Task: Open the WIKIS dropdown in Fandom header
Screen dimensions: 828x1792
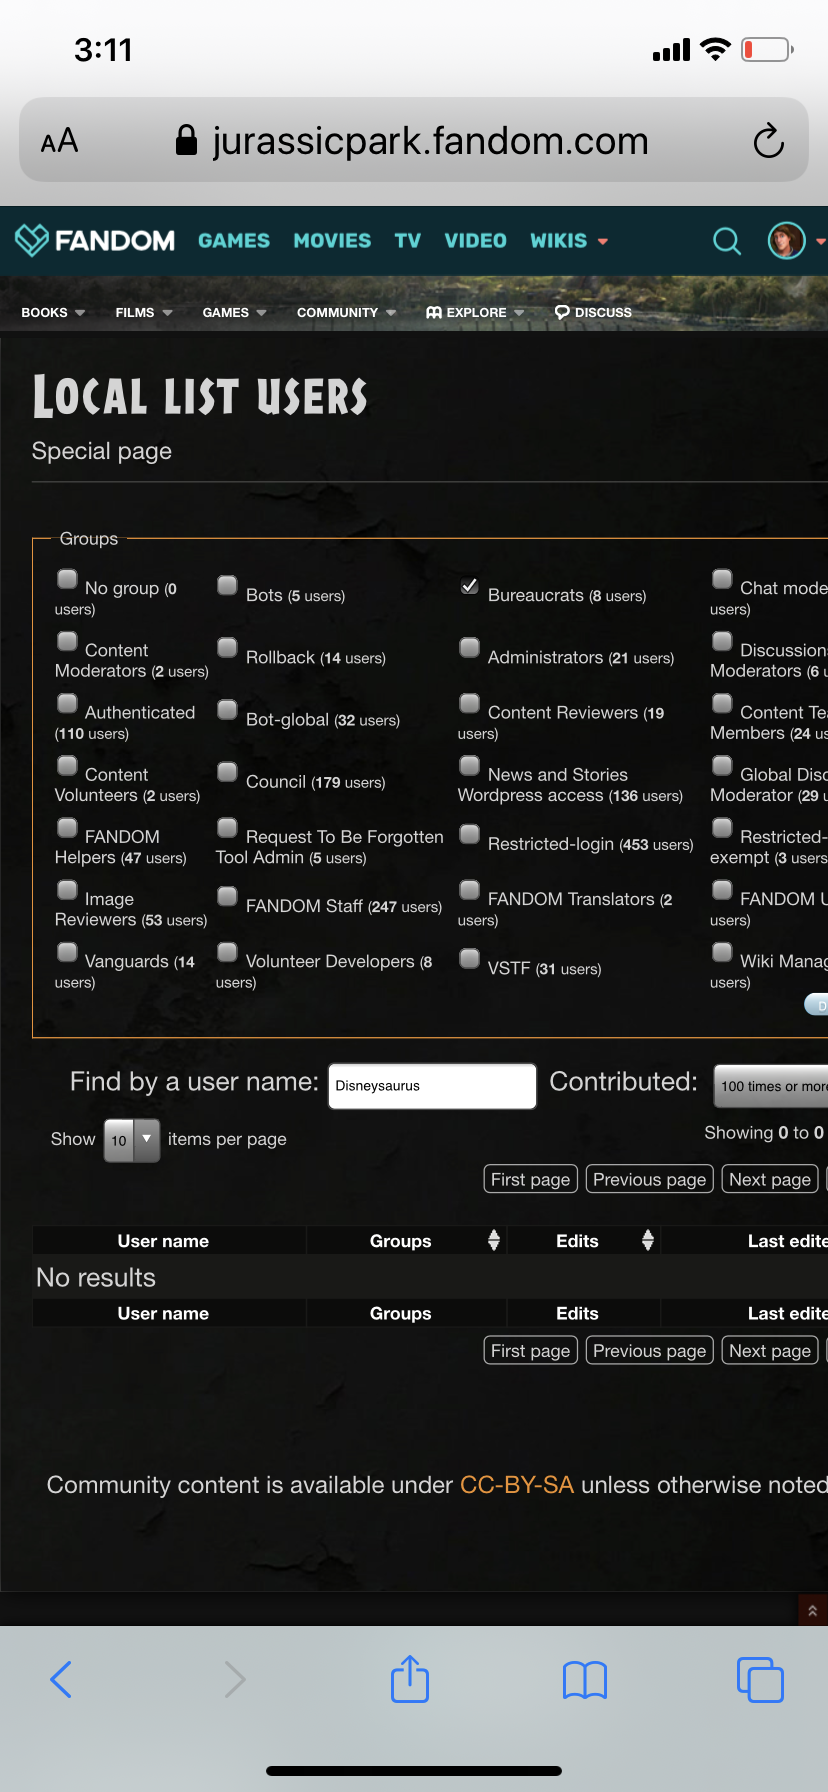Action: 569,241
